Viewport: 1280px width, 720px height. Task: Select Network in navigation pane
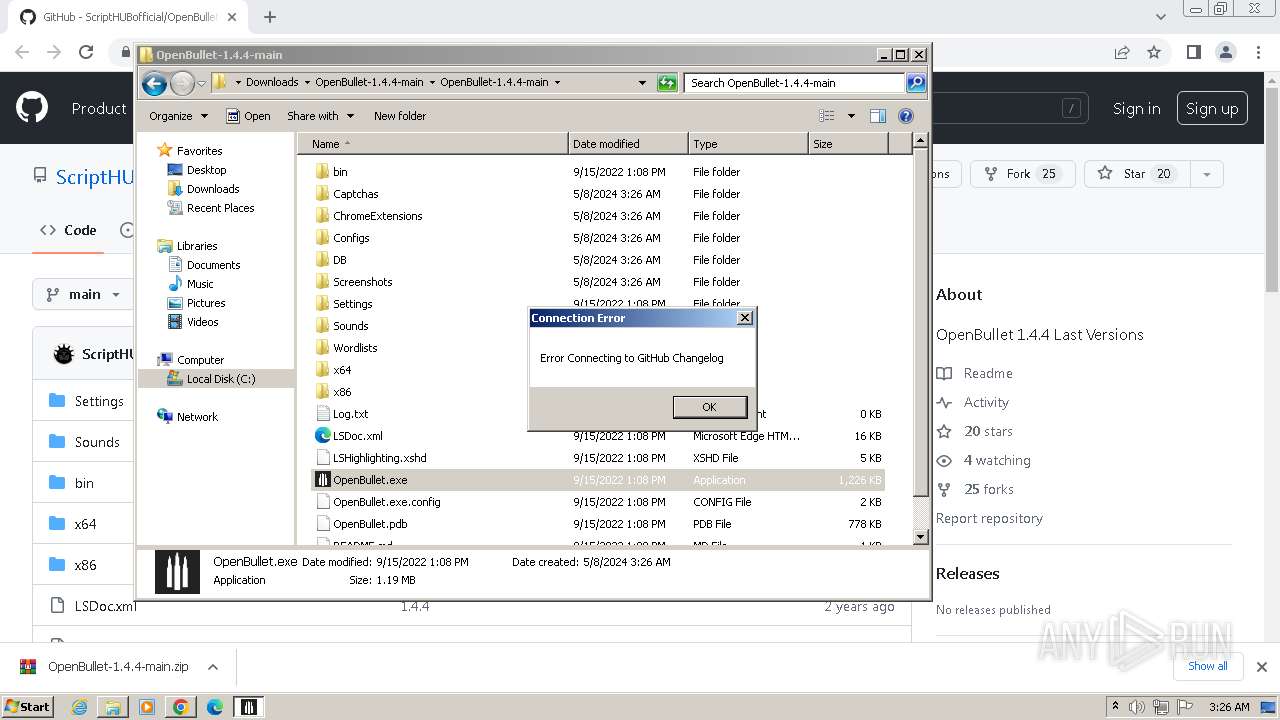[197, 417]
